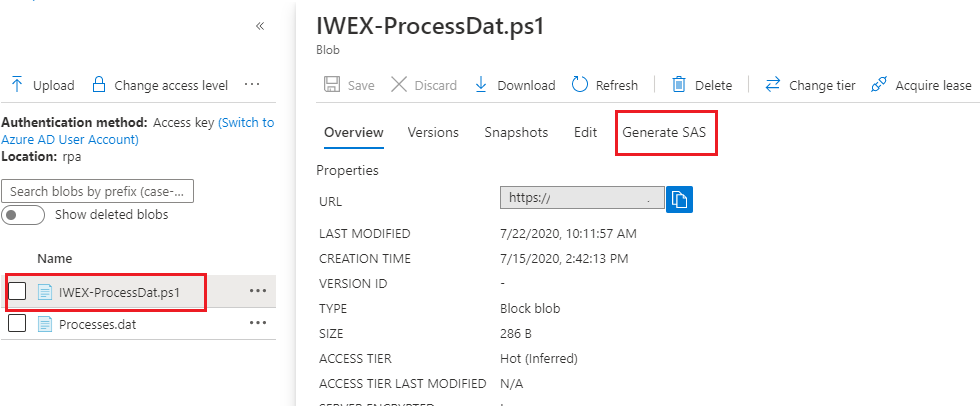Delete the blob with trash icon
The height and width of the screenshot is (406, 980).
coord(679,85)
